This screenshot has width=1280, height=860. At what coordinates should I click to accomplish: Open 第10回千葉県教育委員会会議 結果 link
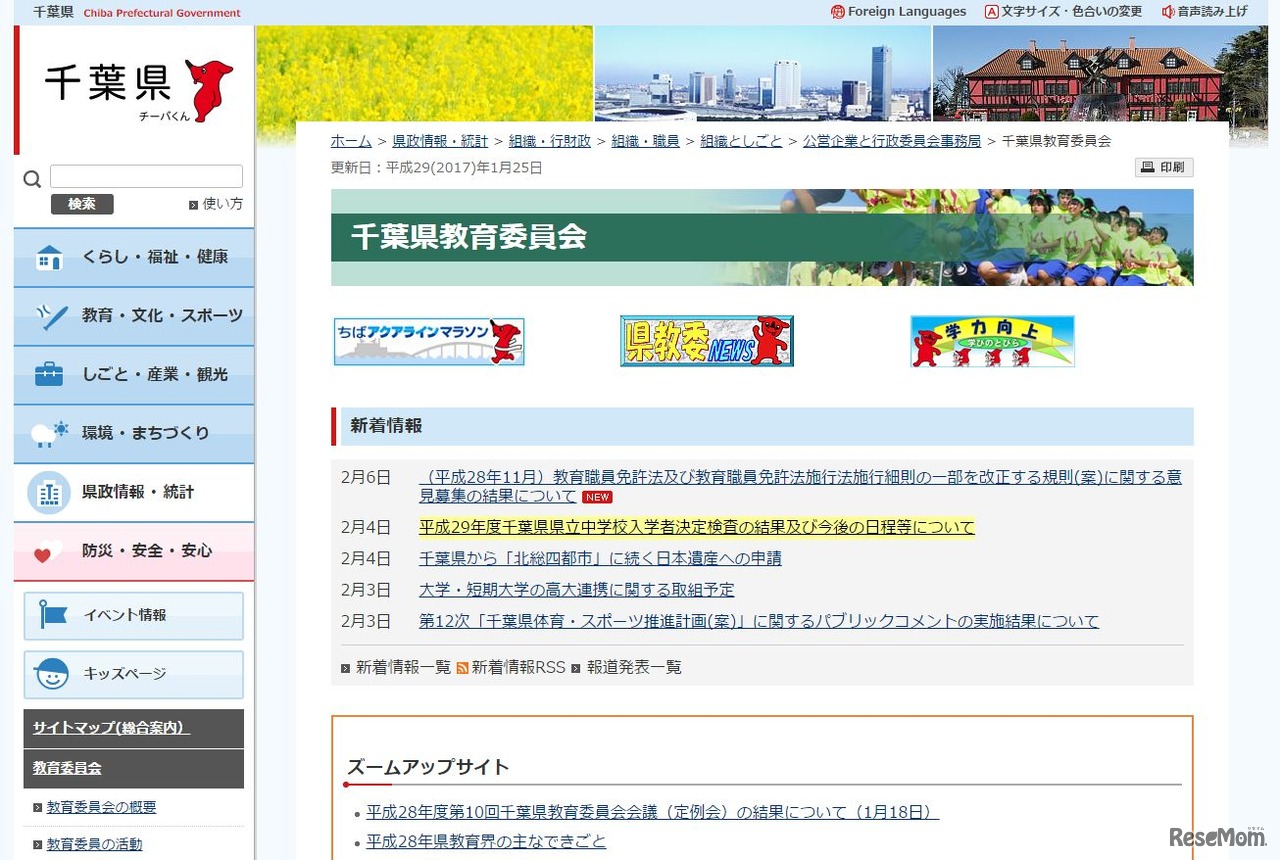(653, 812)
